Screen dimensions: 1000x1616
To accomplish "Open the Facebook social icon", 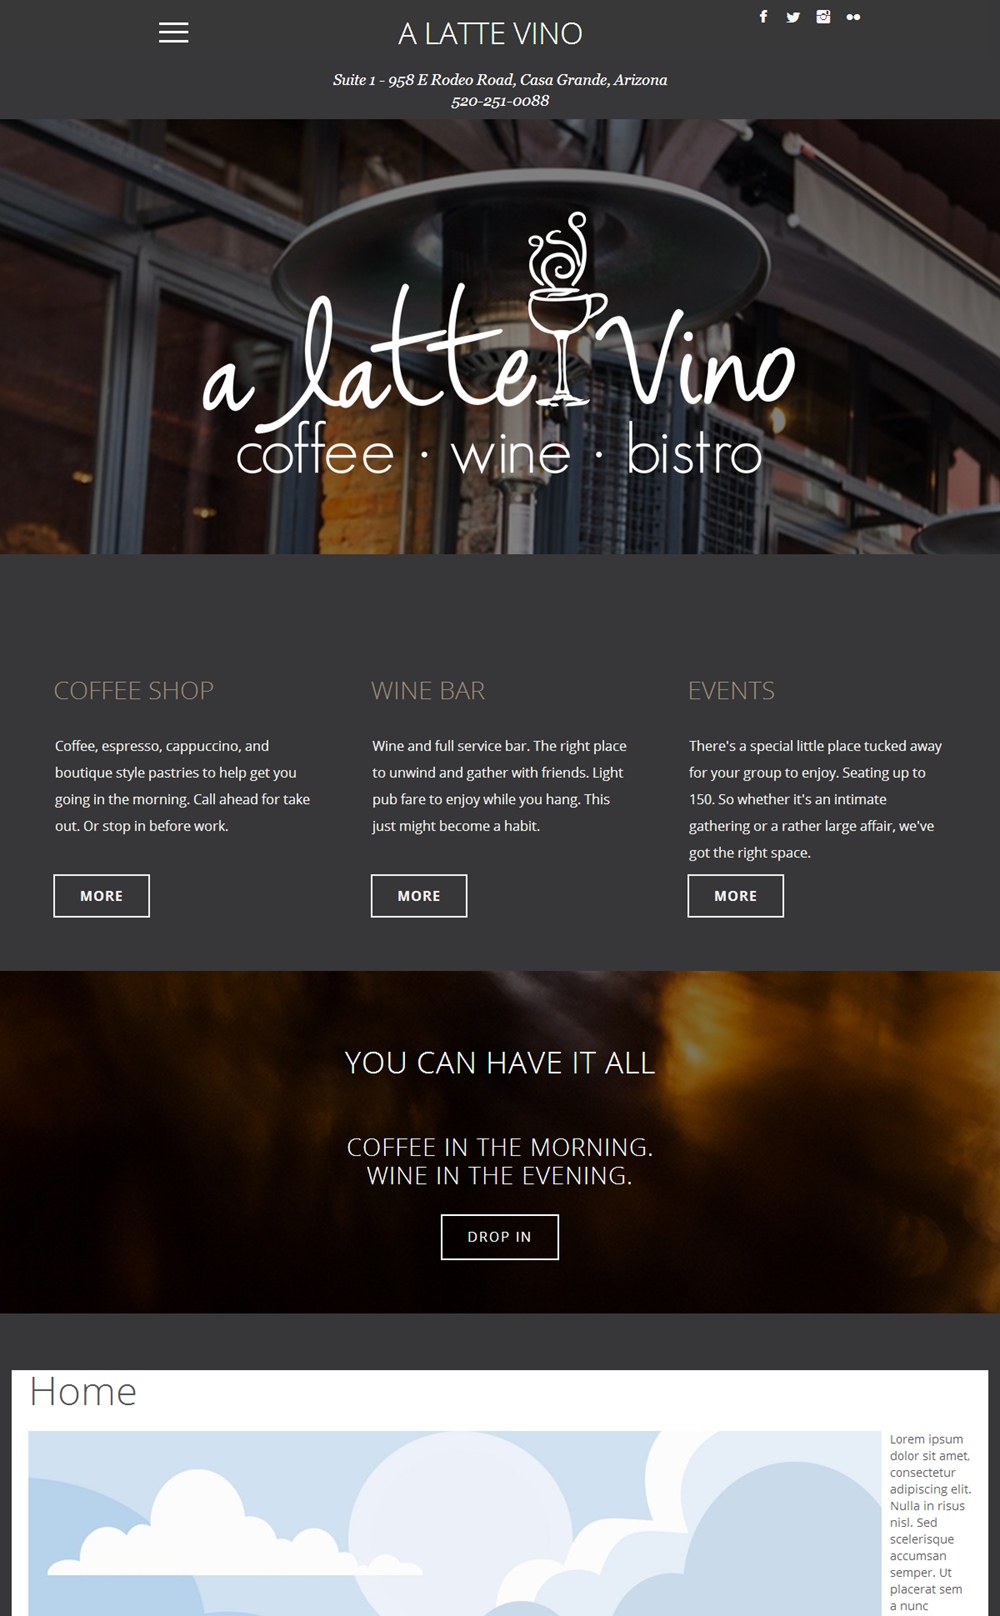I will tap(763, 17).
